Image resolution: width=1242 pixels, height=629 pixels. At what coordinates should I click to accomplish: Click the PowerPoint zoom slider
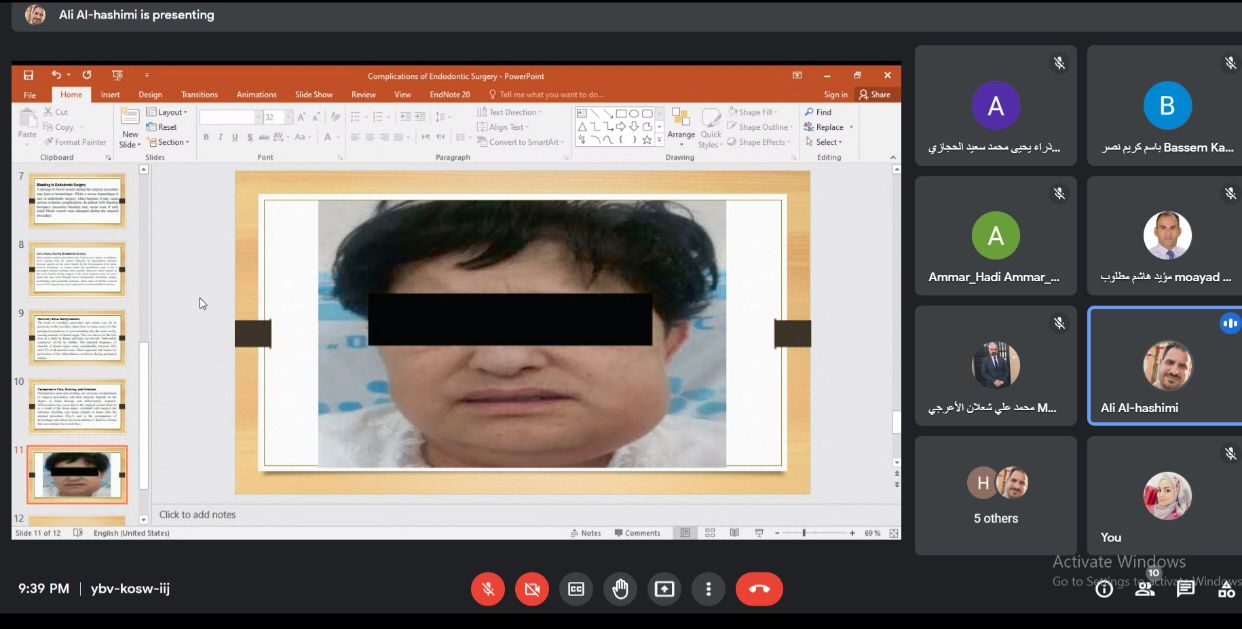tap(804, 533)
